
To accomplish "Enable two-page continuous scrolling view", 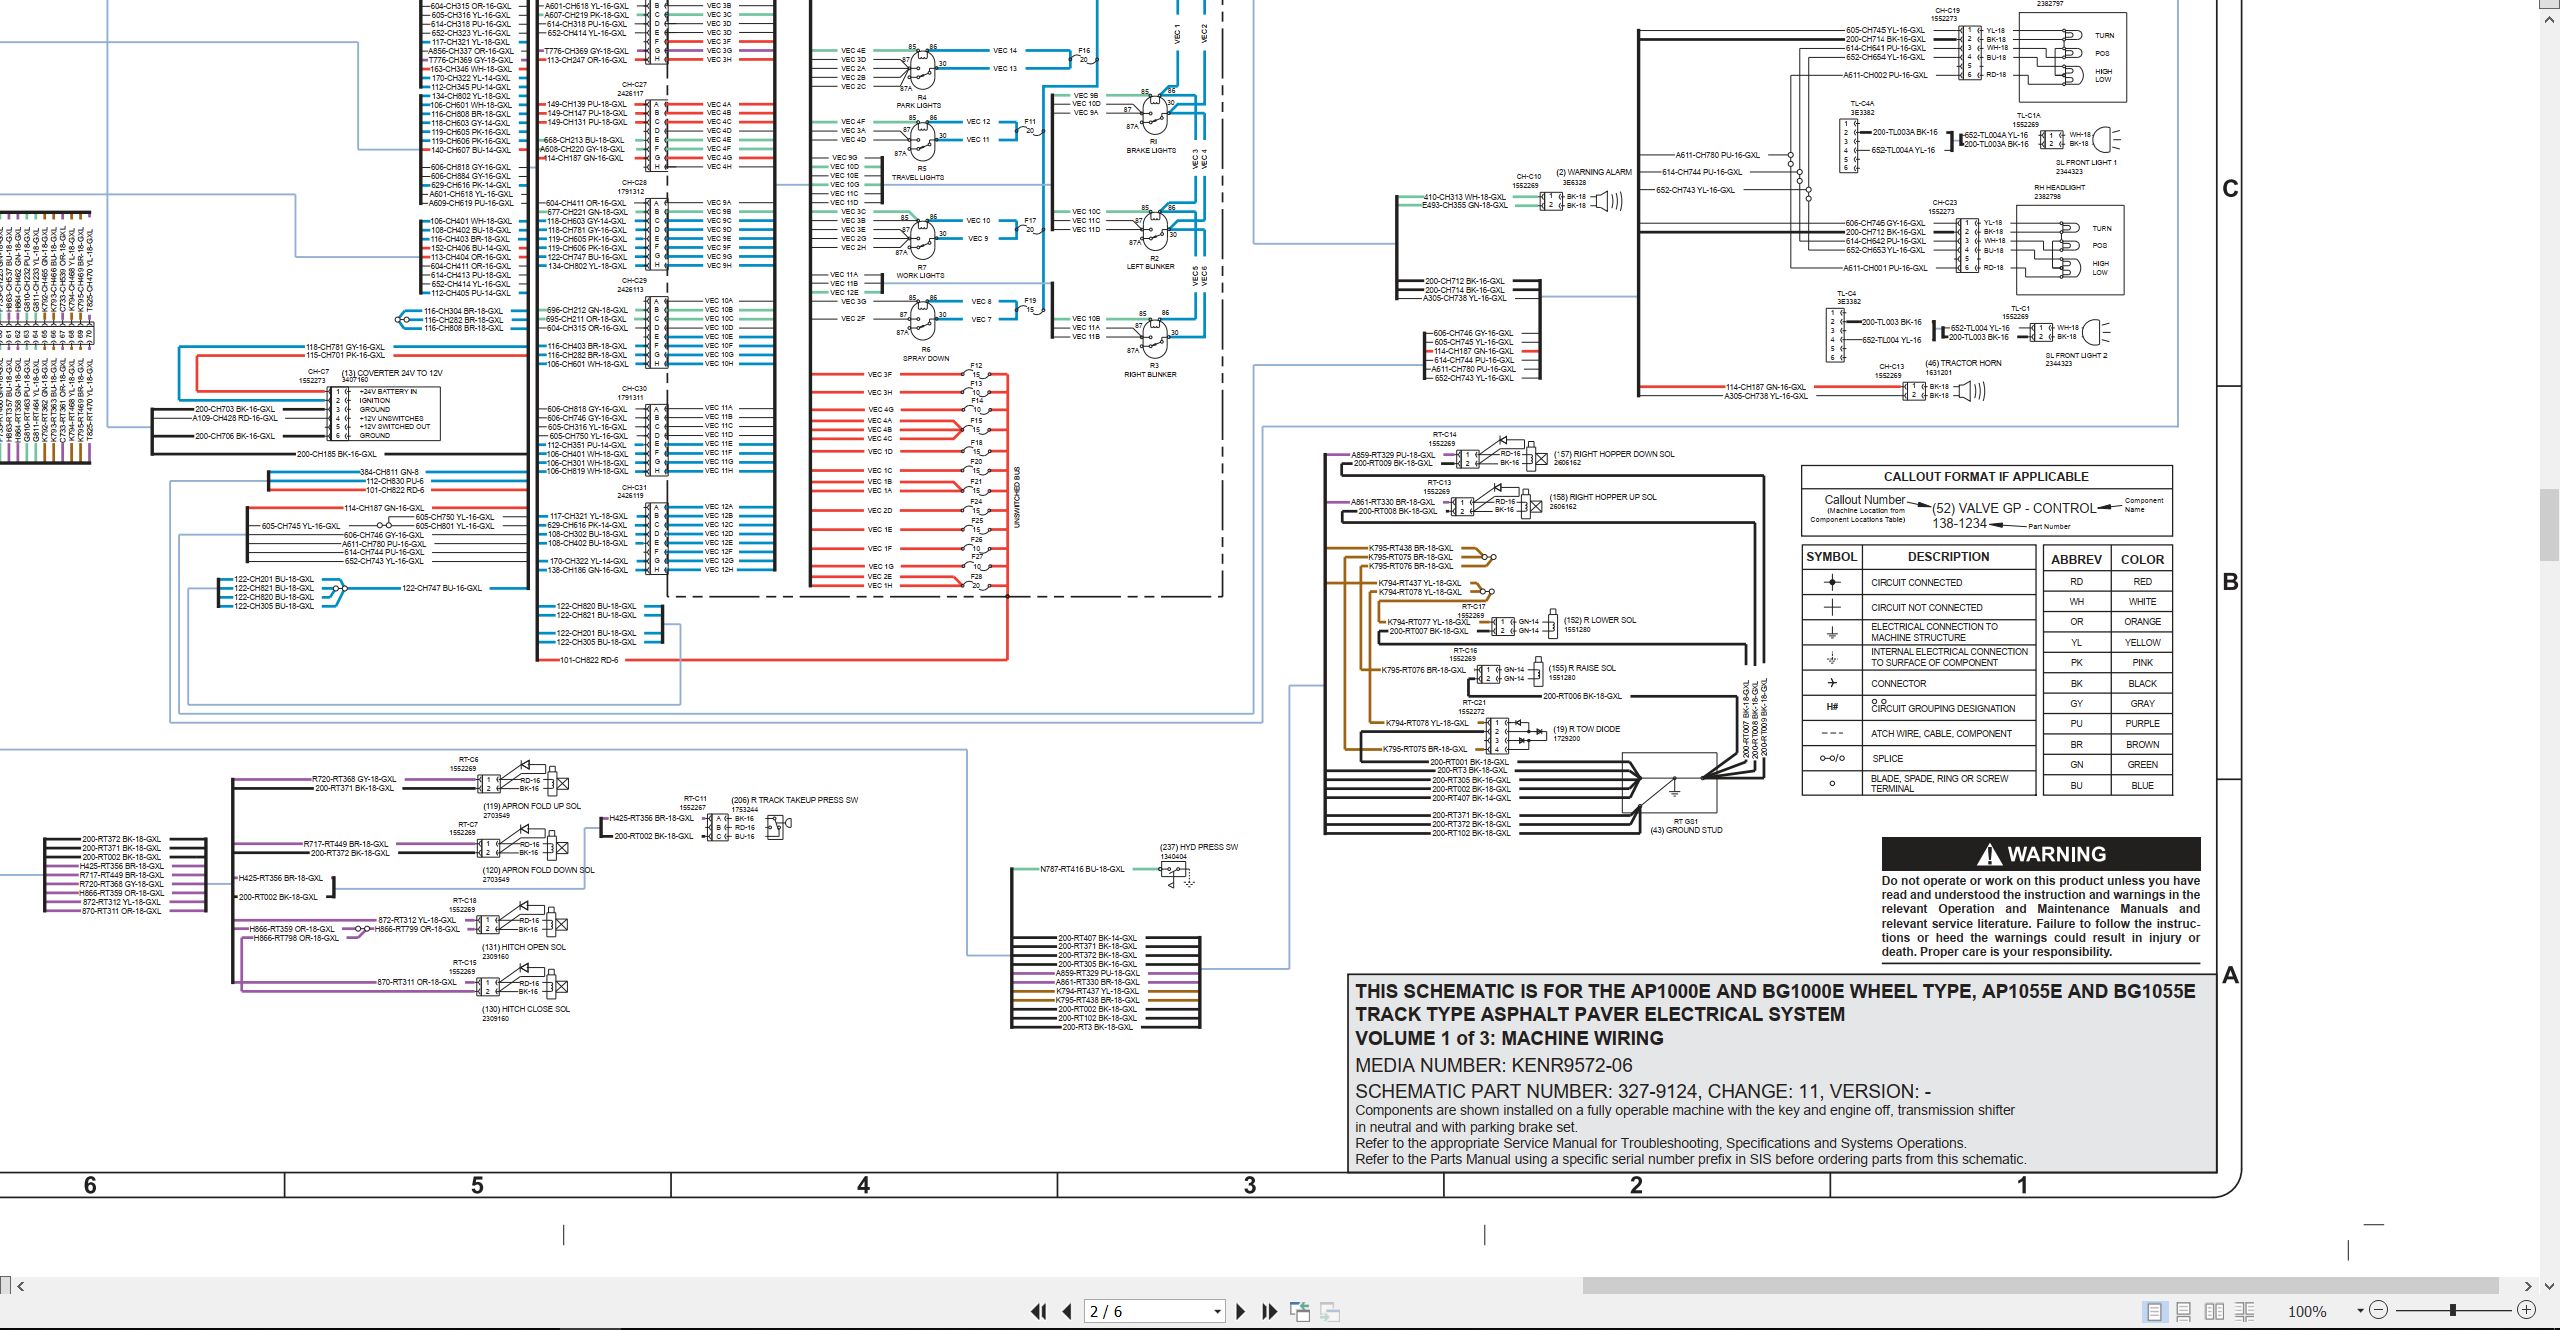I will [x=2245, y=1311].
